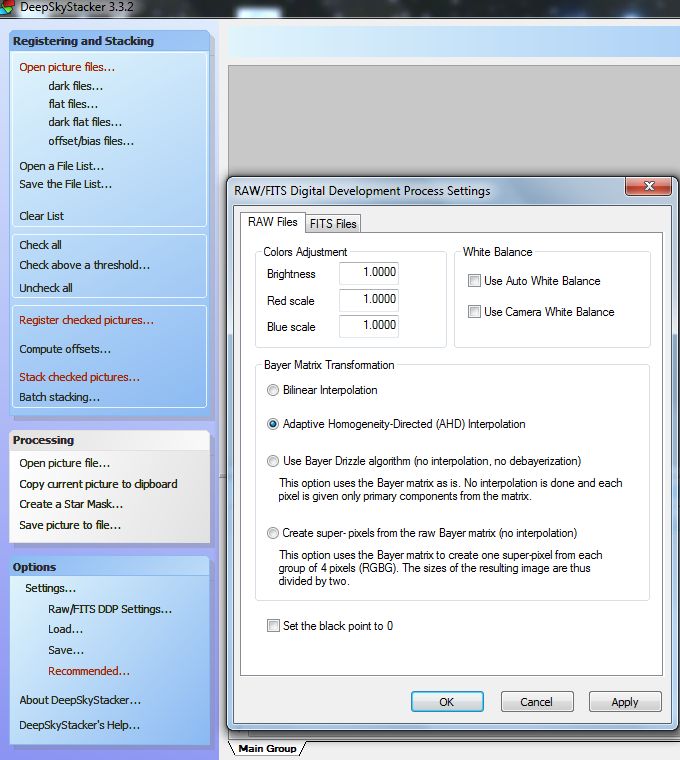Click offset/bias files link
Image resolution: width=680 pixels, height=760 pixels.
point(91,141)
